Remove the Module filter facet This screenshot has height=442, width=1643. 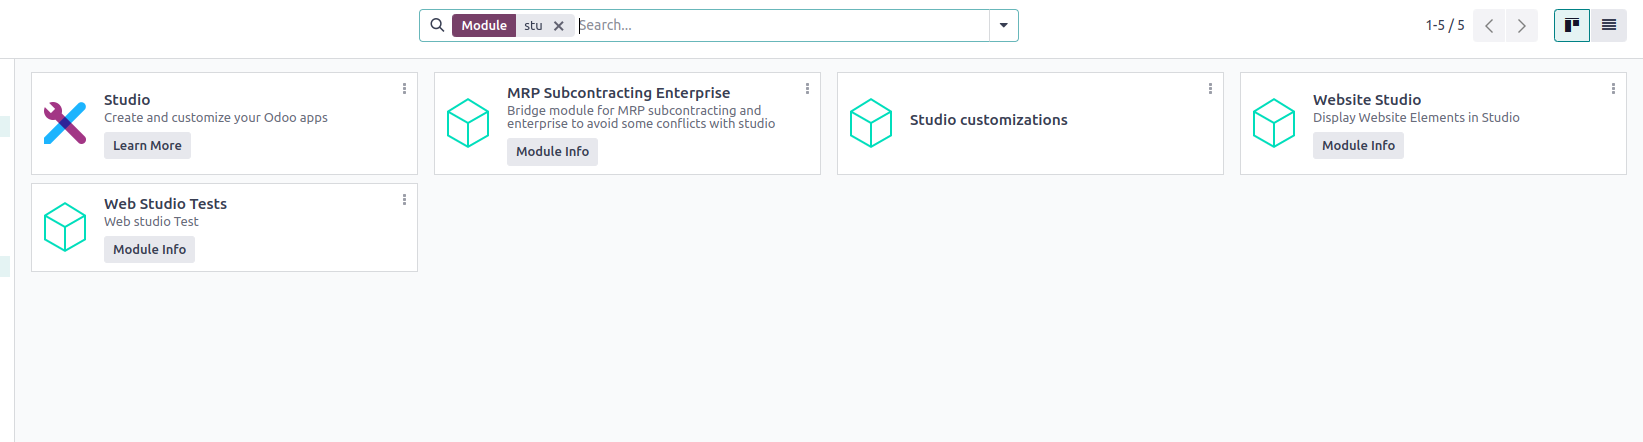(x=559, y=26)
